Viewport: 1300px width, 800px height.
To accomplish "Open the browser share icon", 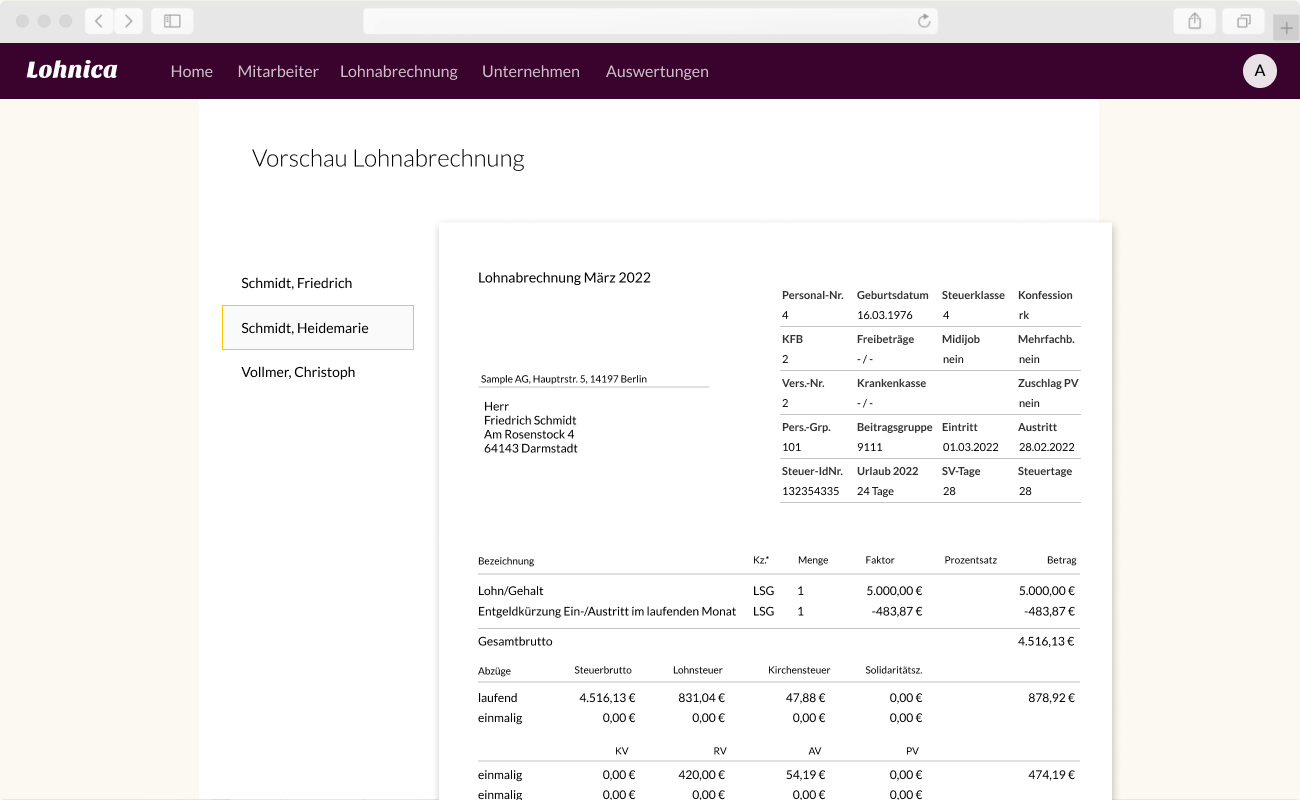I will tap(1194, 21).
